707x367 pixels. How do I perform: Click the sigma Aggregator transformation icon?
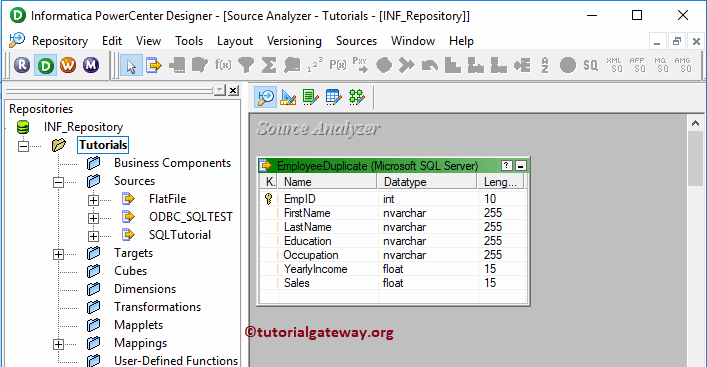(269, 65)
